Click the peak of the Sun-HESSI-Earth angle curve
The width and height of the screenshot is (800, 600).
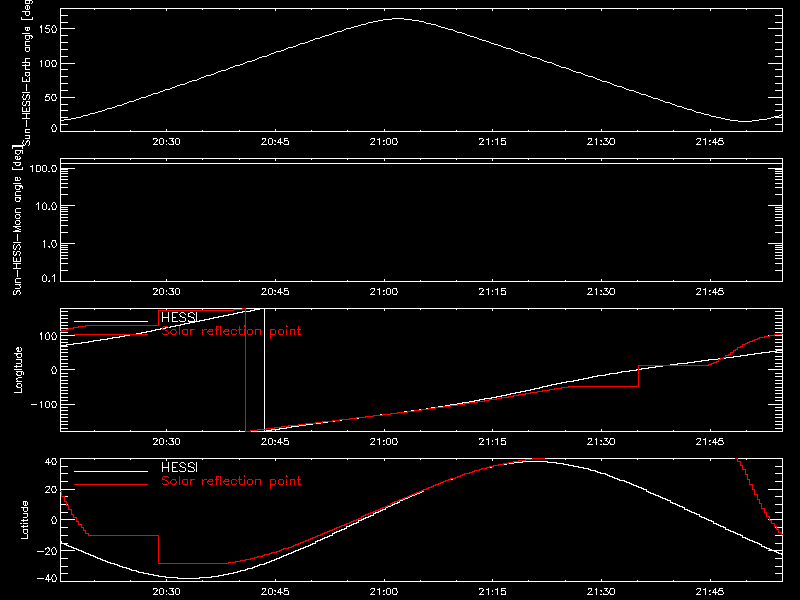tap(398, 19)
